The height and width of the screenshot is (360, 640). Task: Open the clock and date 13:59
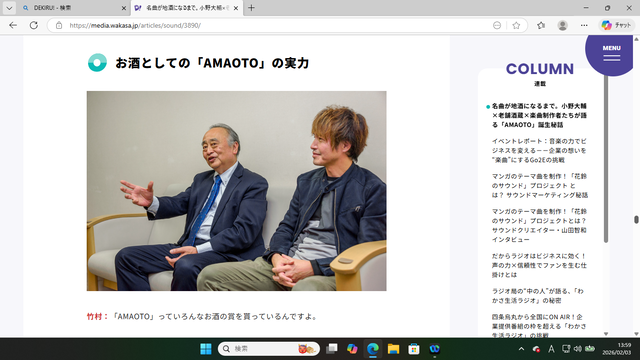click(x=617, y=349)
